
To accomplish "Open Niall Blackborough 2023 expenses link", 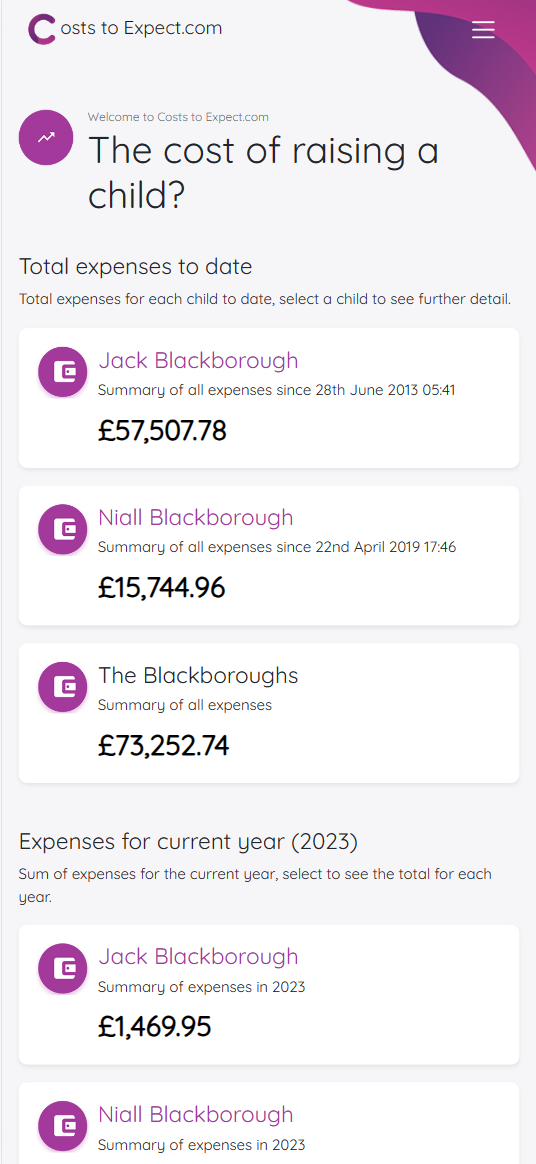I will 196,1114.
